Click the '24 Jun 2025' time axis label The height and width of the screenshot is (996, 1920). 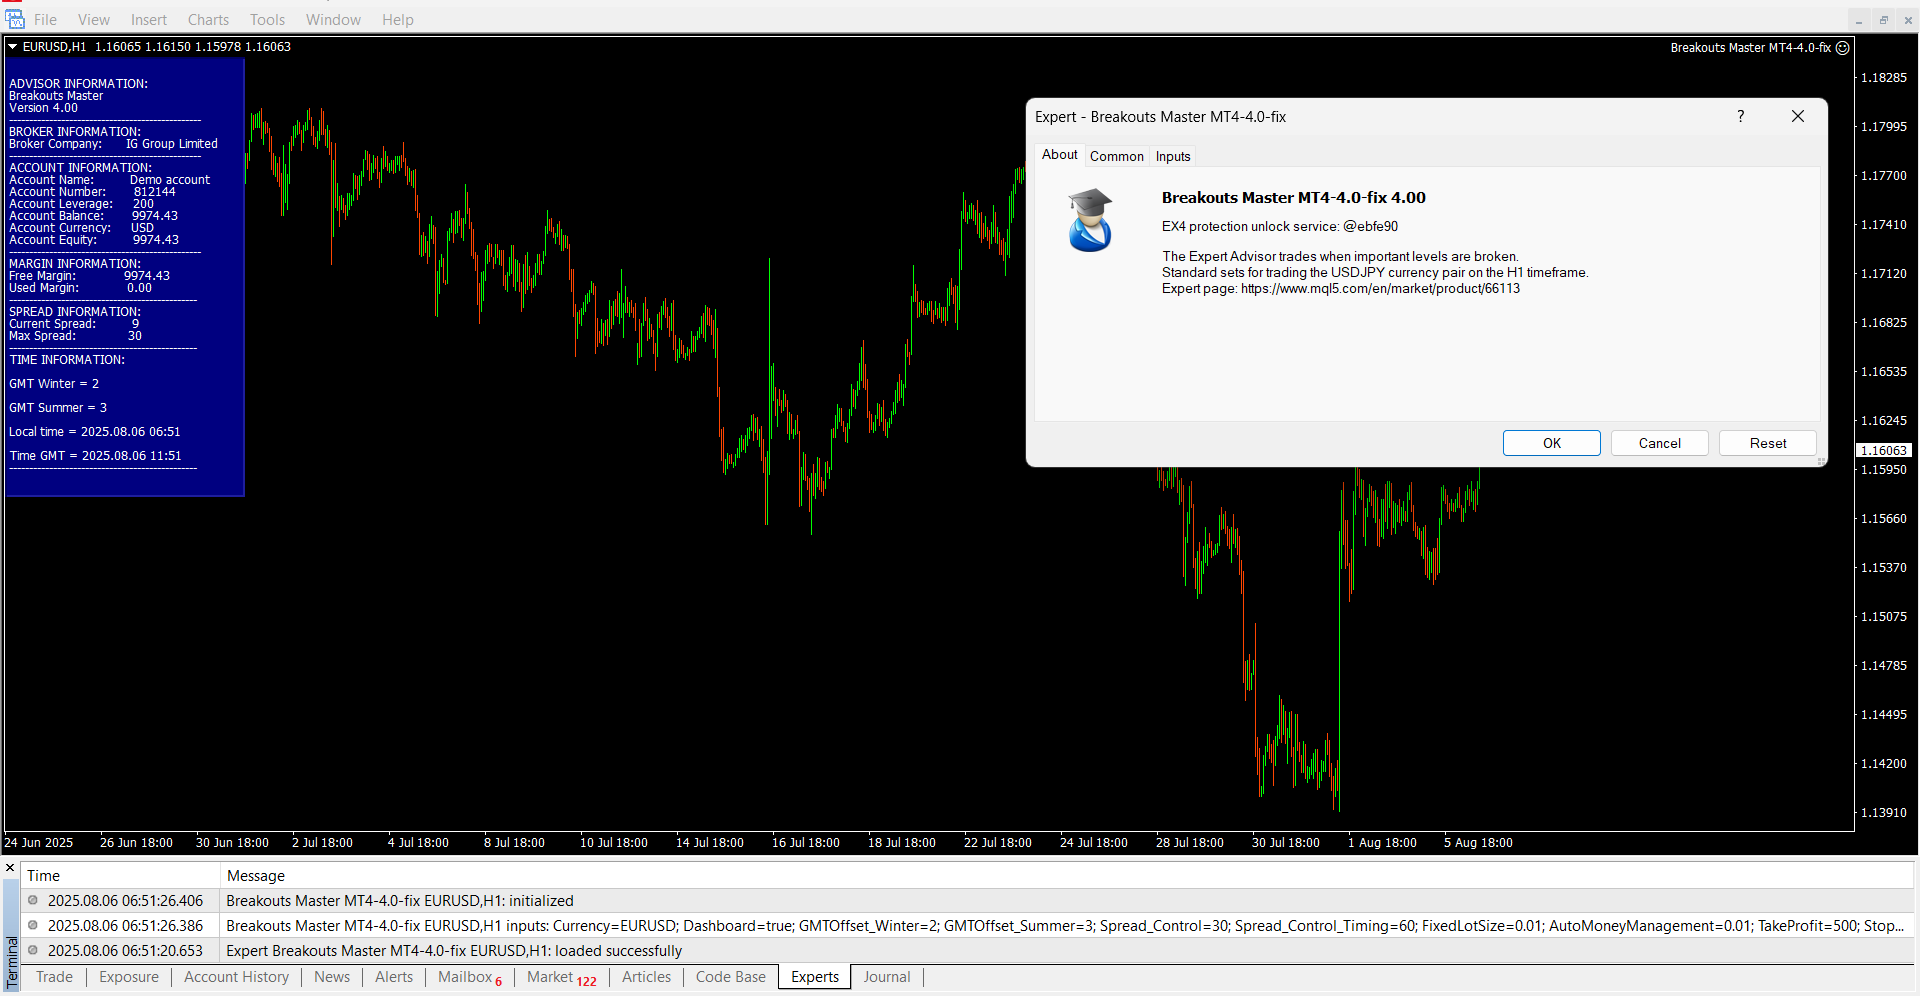(x=39, y=843)
